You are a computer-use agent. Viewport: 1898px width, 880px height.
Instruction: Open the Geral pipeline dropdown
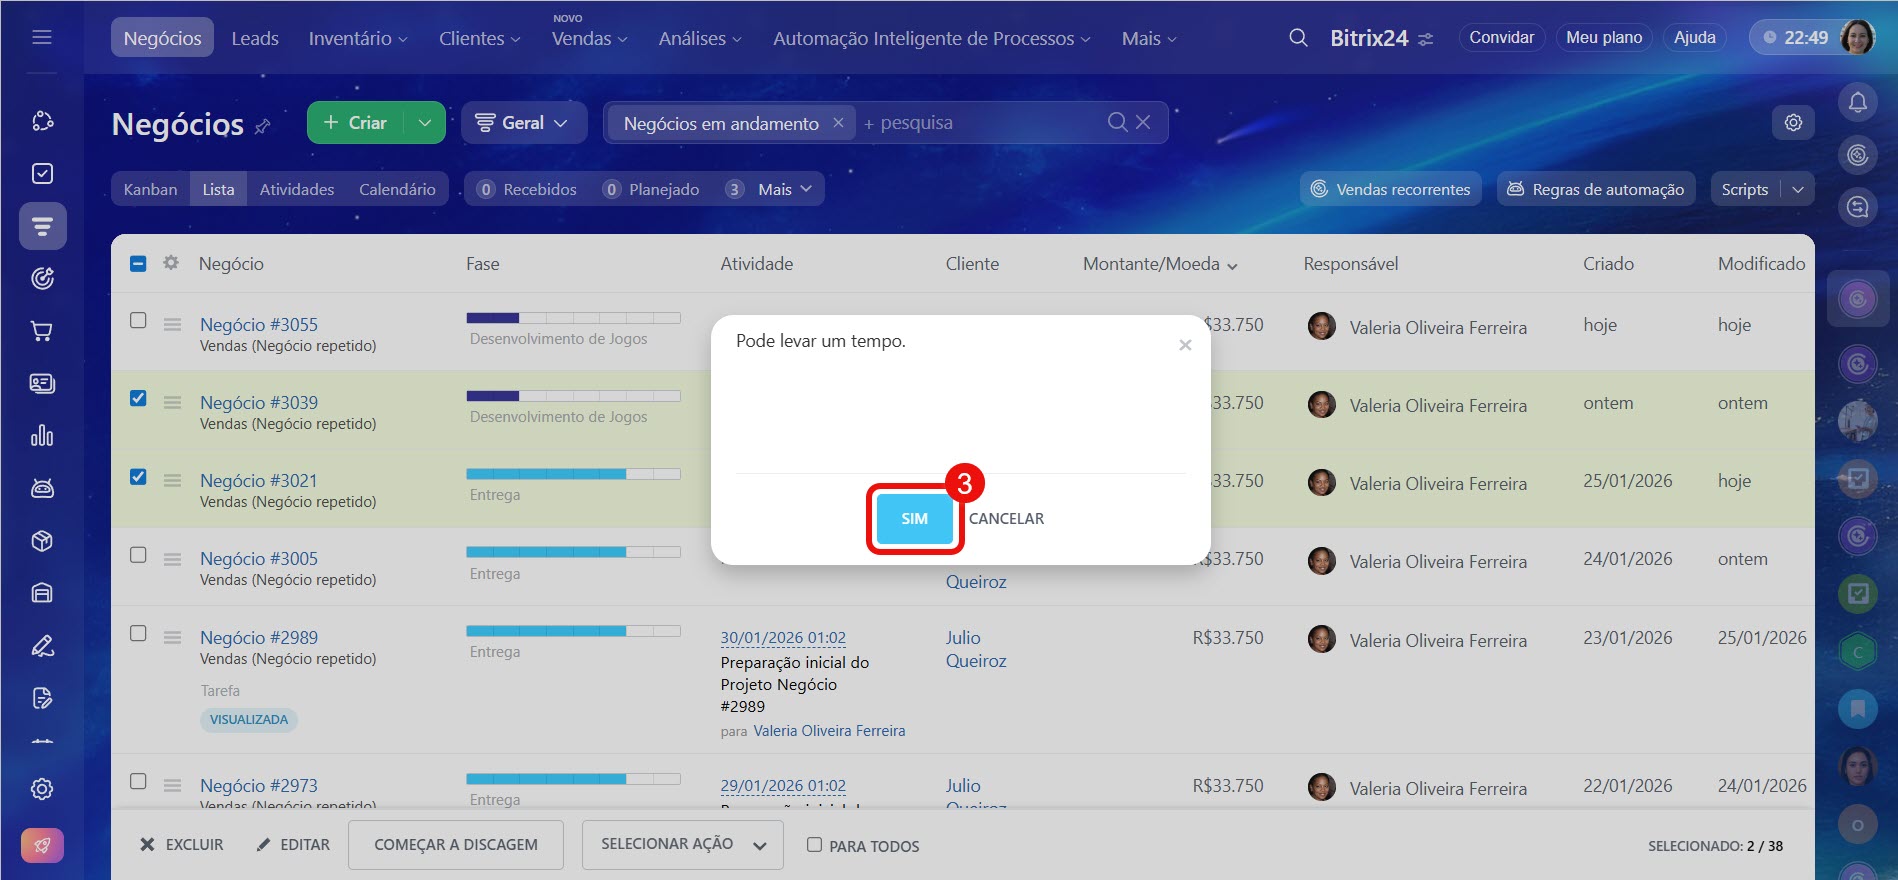(522, 123)
